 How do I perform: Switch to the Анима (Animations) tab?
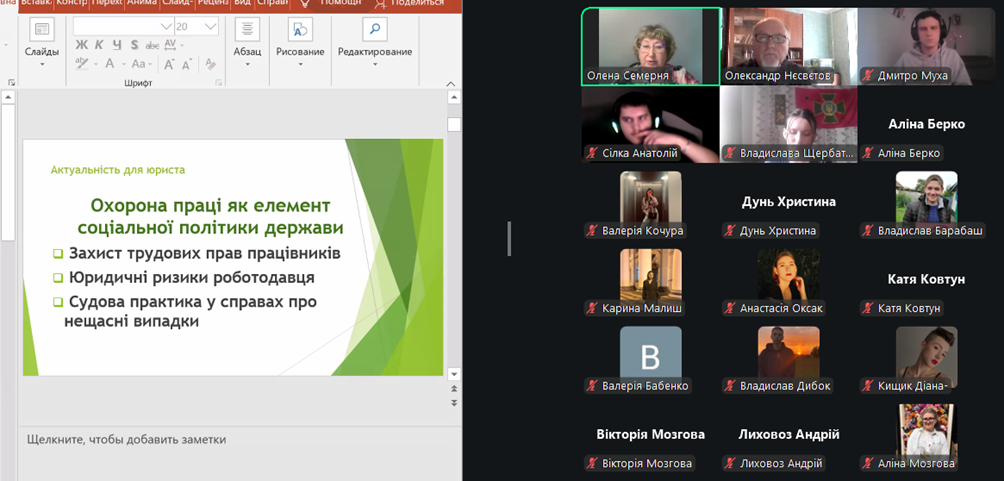click(142, 3)
